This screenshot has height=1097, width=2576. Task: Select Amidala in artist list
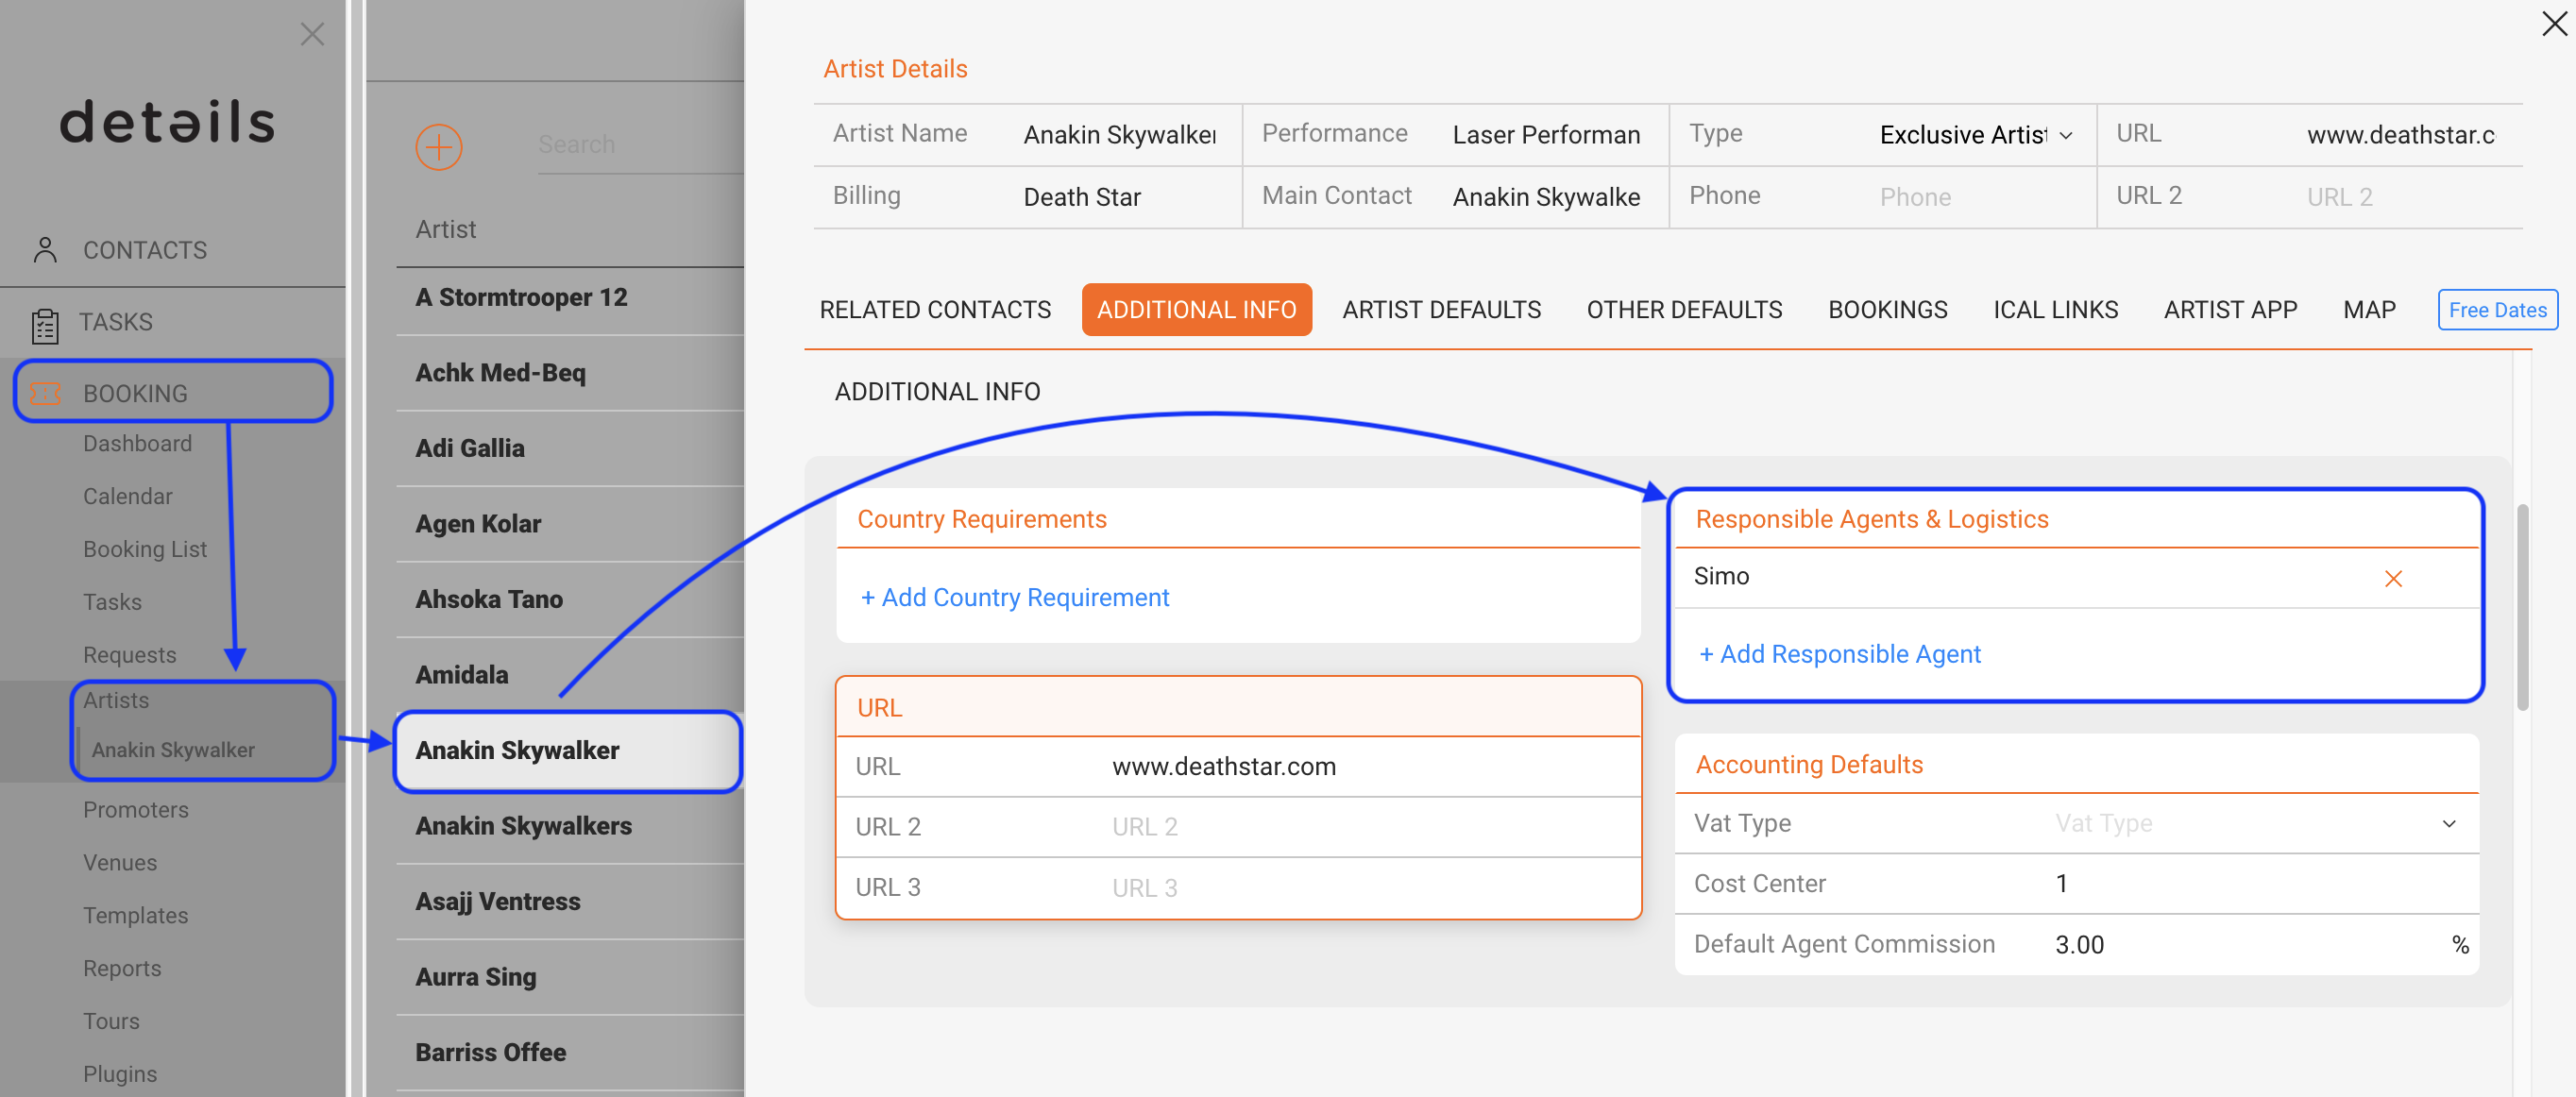tap(570, 676)
